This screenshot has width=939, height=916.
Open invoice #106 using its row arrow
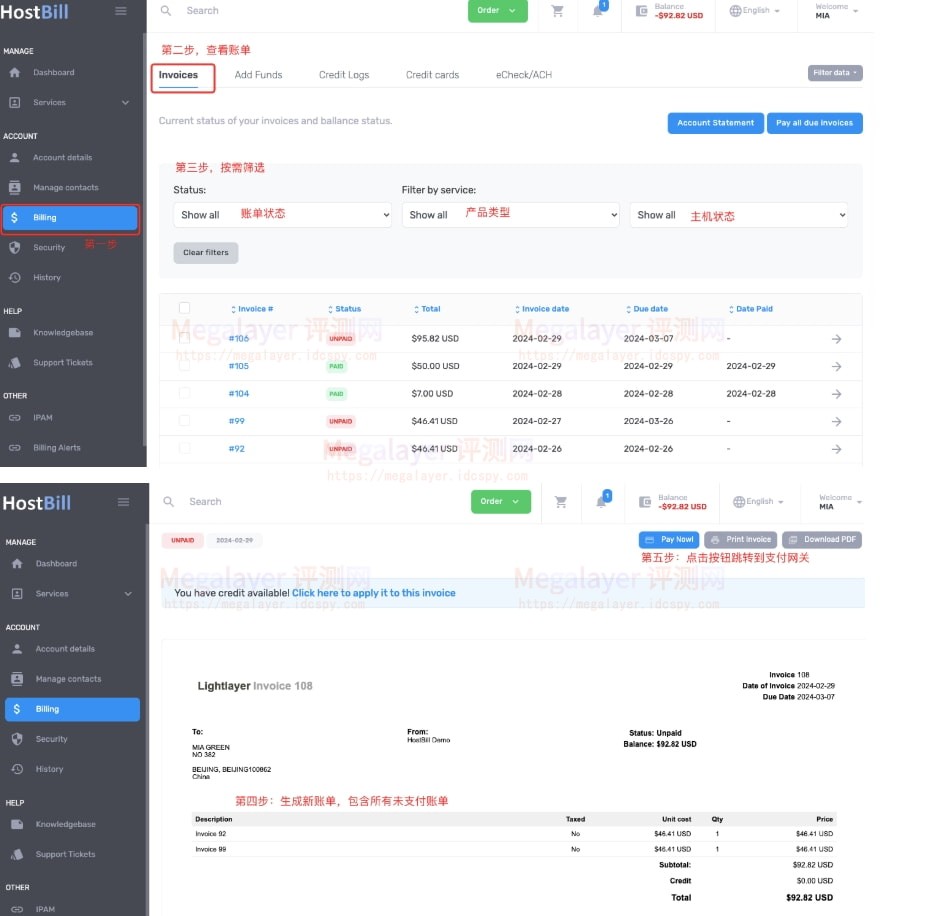point(836,339)
